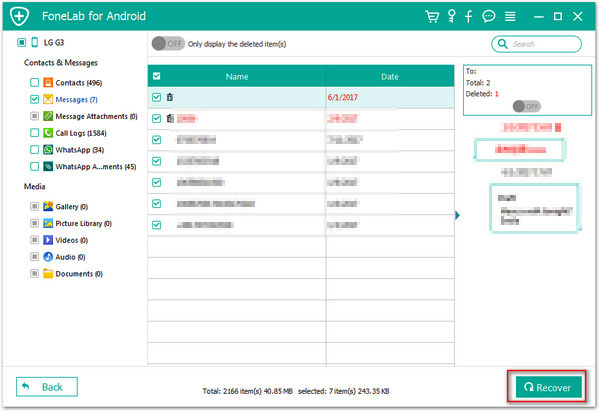Select the WhatsApp (34) category
The width and height of the screenshot is (600, 412).
(80, 150)
